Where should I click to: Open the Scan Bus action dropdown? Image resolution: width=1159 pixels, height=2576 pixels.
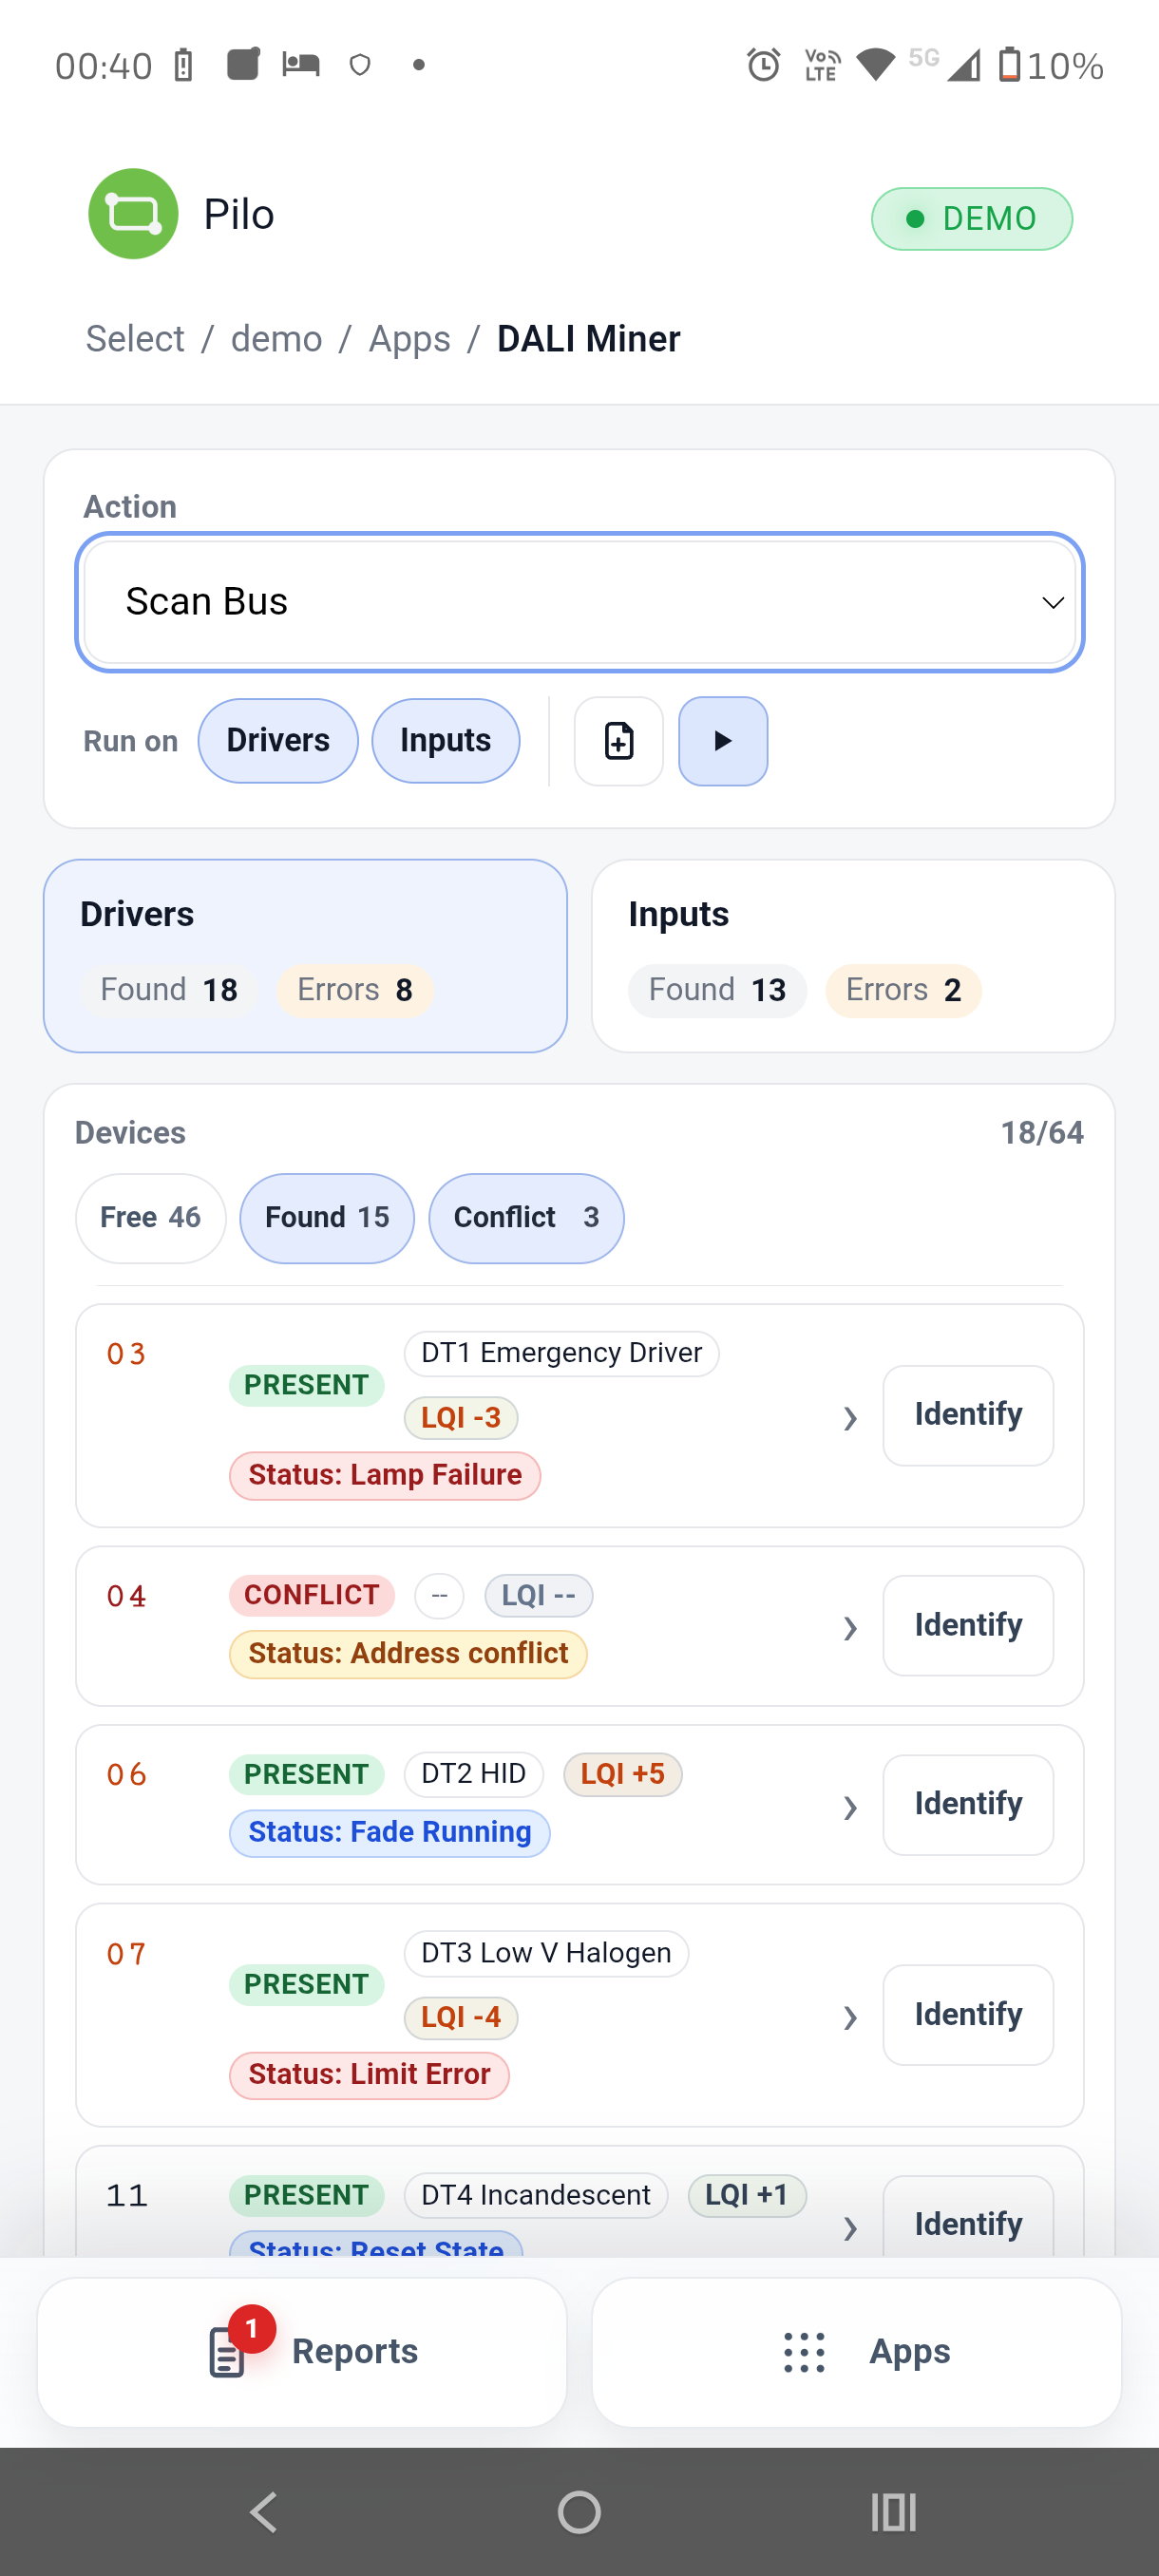tap(580, 602)
